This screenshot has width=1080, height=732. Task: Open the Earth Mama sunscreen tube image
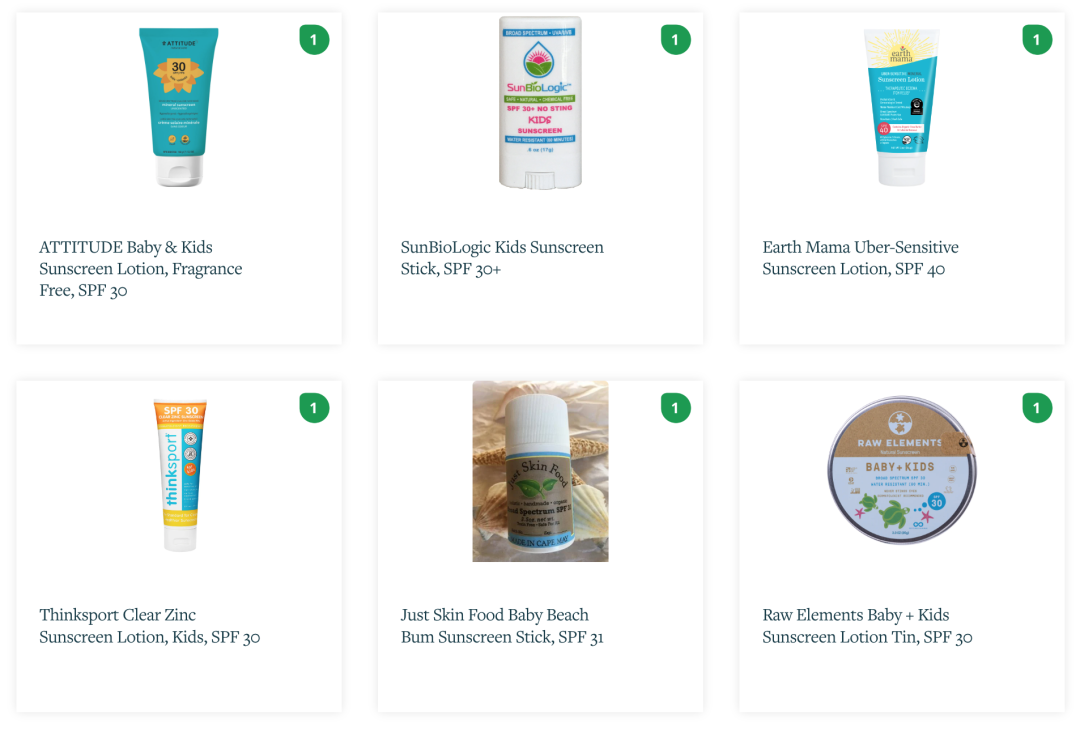pyautogui.click(x=902, y=107)
